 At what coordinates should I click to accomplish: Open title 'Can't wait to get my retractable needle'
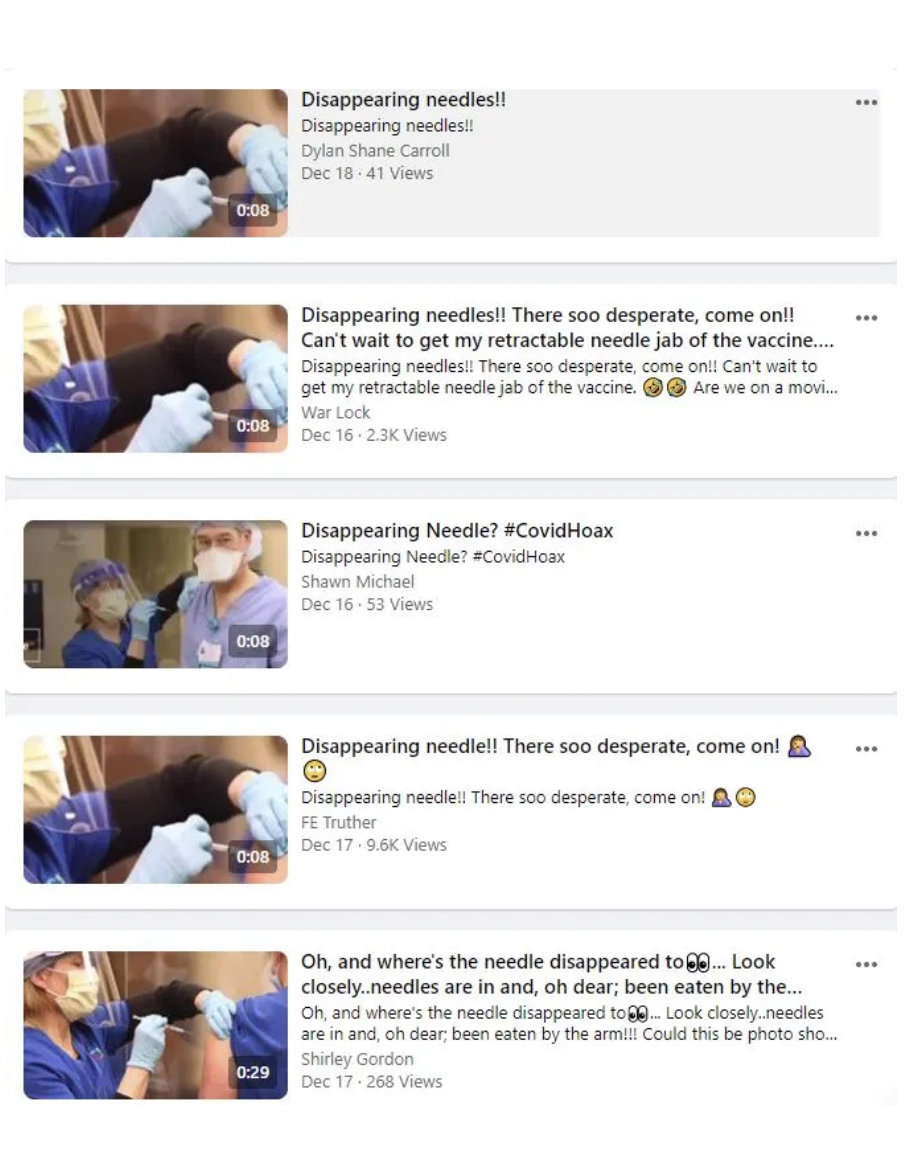pos(567,327)
